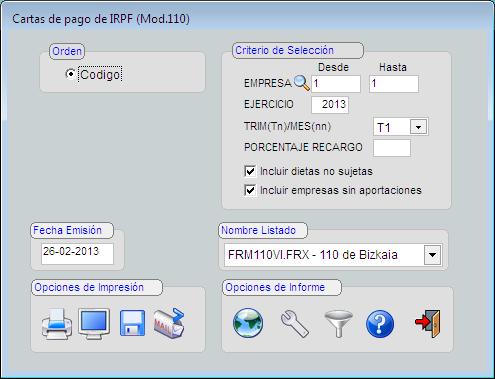Click the Codigo label text
The height and width of the screenshot is (379, 495).
[100, 74]
